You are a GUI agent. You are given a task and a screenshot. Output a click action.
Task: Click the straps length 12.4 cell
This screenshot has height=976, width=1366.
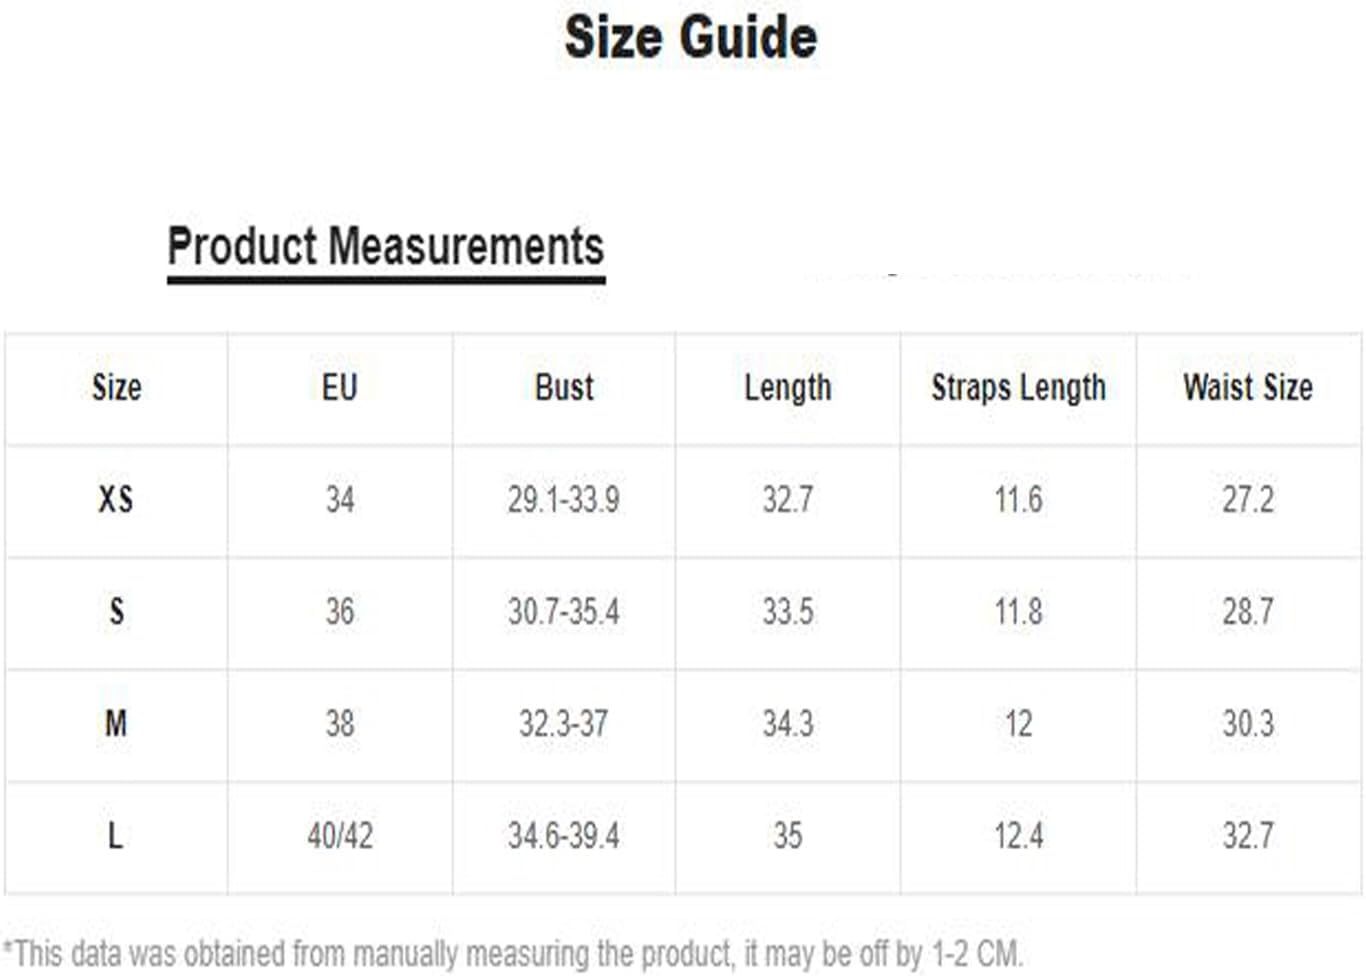tap(1018, 835)
